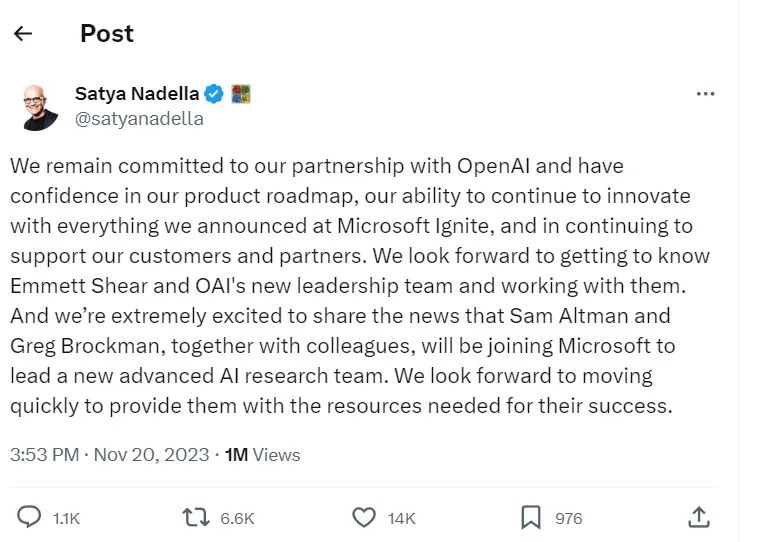View analytics via the 1M Views link

pos(263,455)
